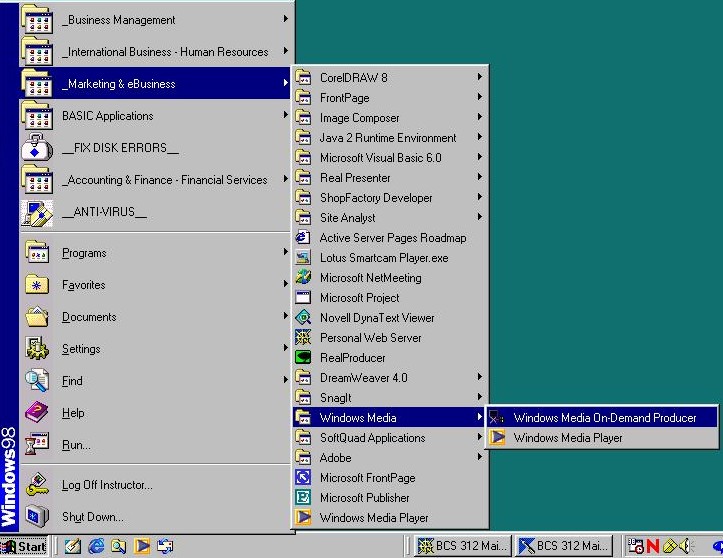Click the Java 2 Runtime Environment folder icon
Screen dimensions: 723x558
pyautogui.click(x=303, y=137)
